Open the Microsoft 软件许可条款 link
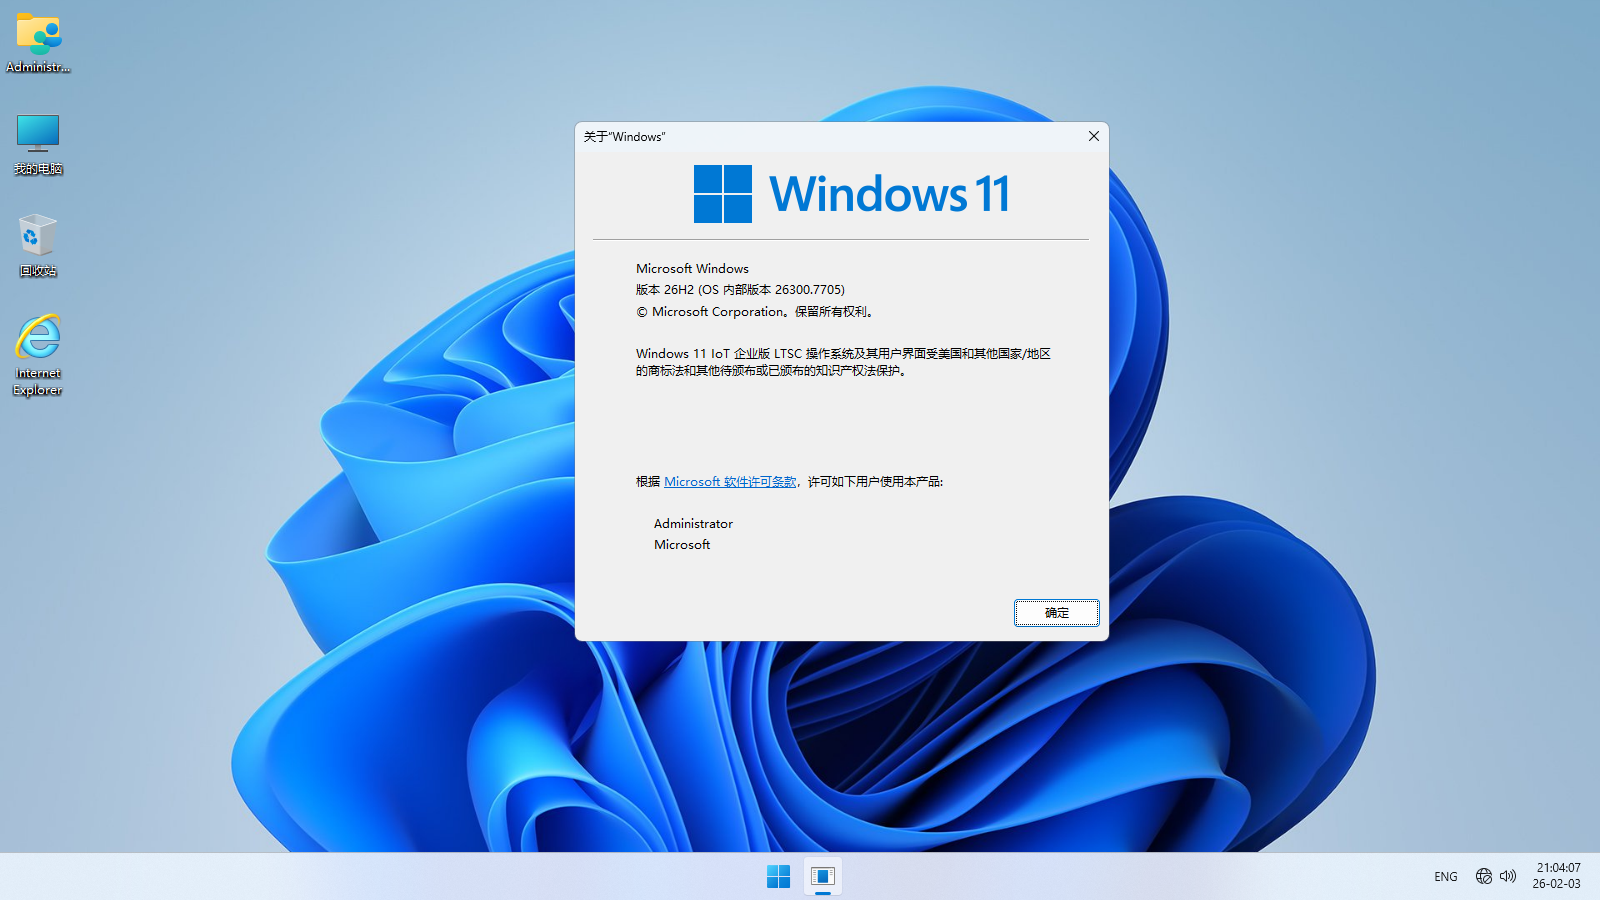The image size is (1600, 900). coord(730,482)
